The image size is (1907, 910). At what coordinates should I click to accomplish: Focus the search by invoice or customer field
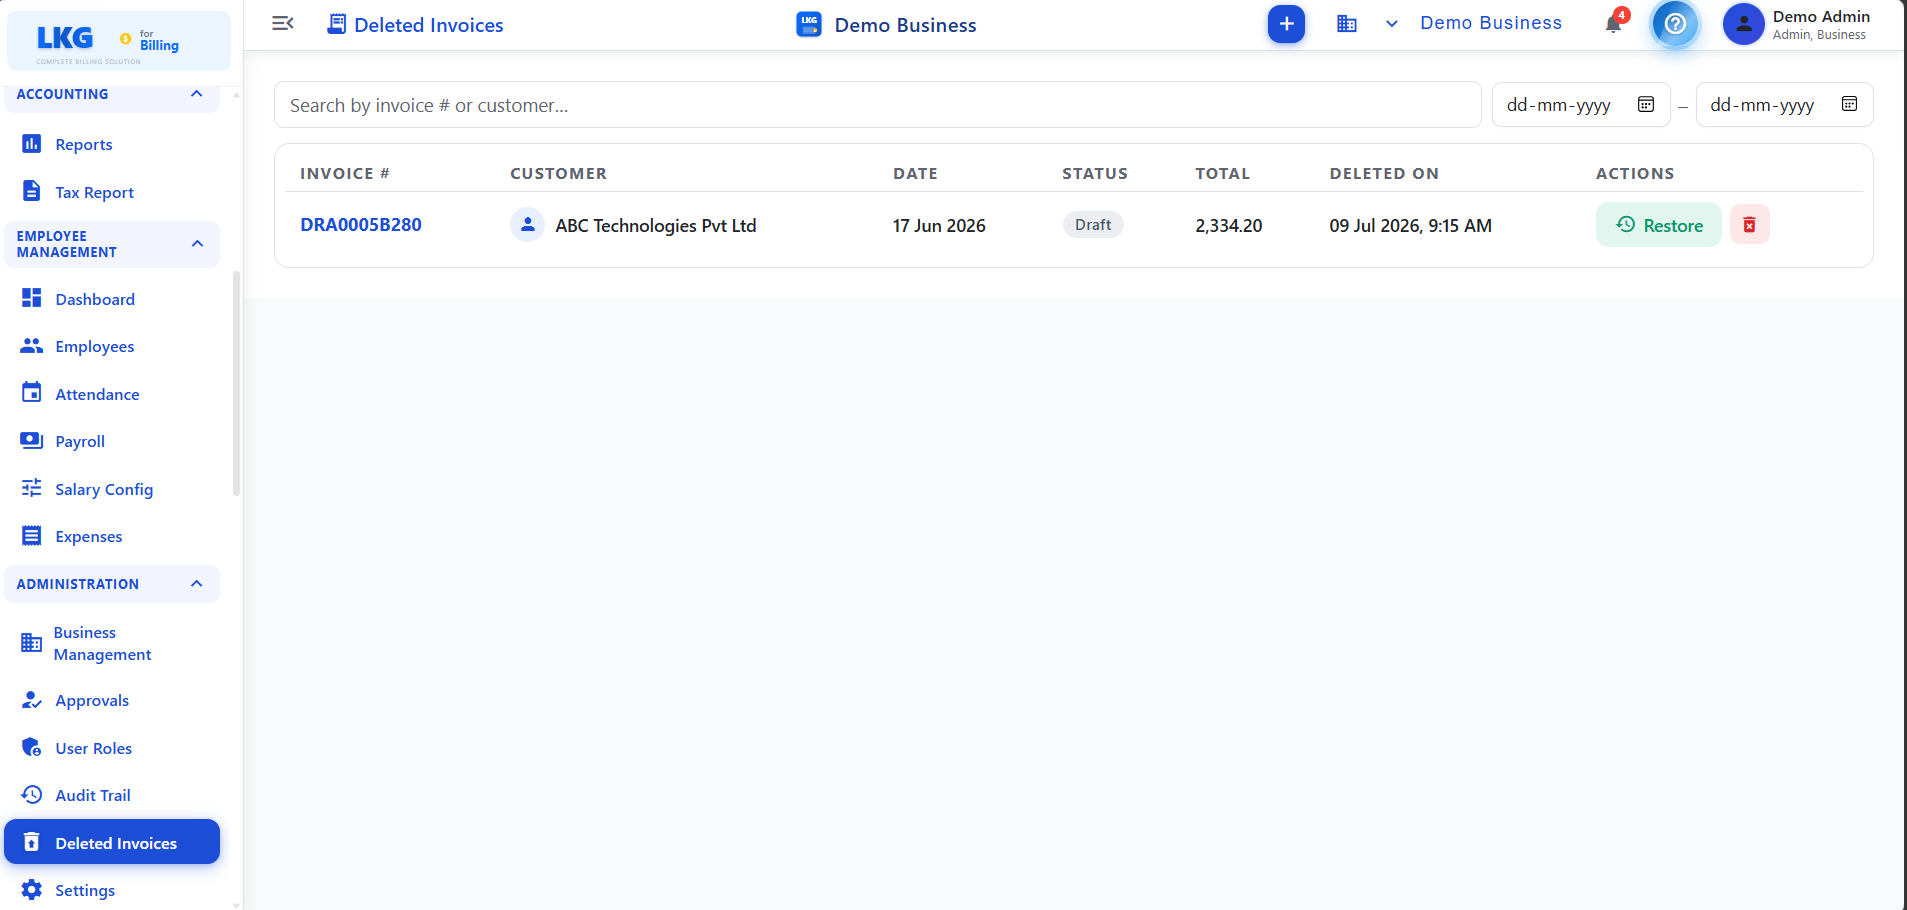click(x=877, y=105)
